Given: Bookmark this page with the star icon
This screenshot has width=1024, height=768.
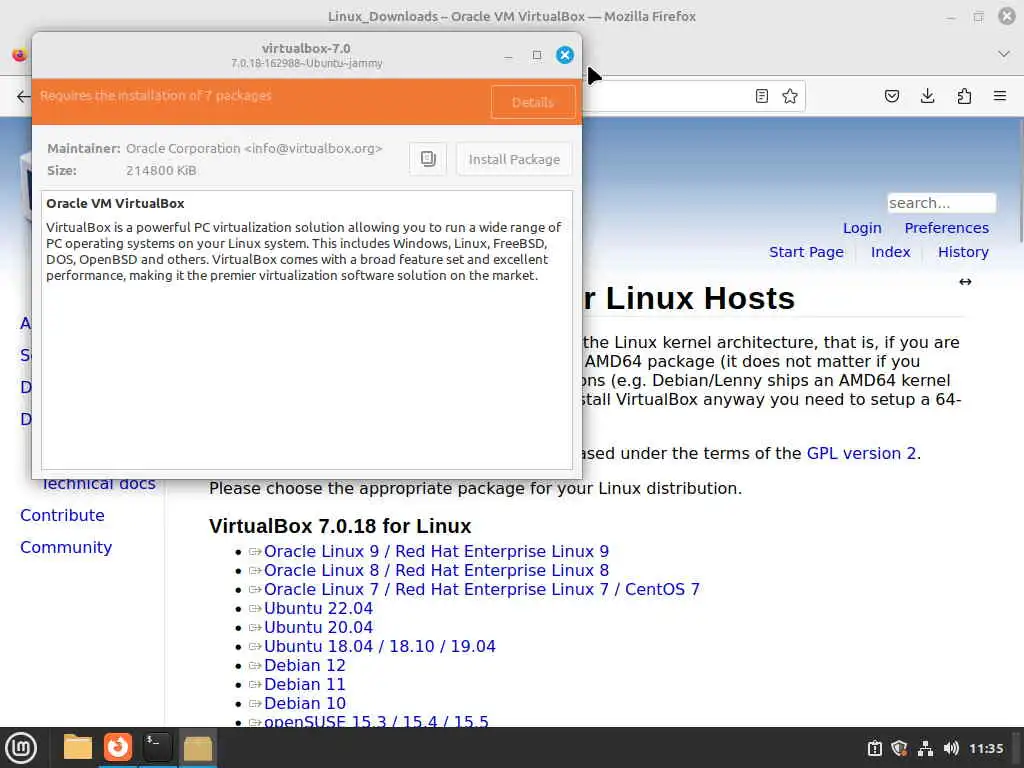Looking at the screenshot, I should (x=790, y=96).
